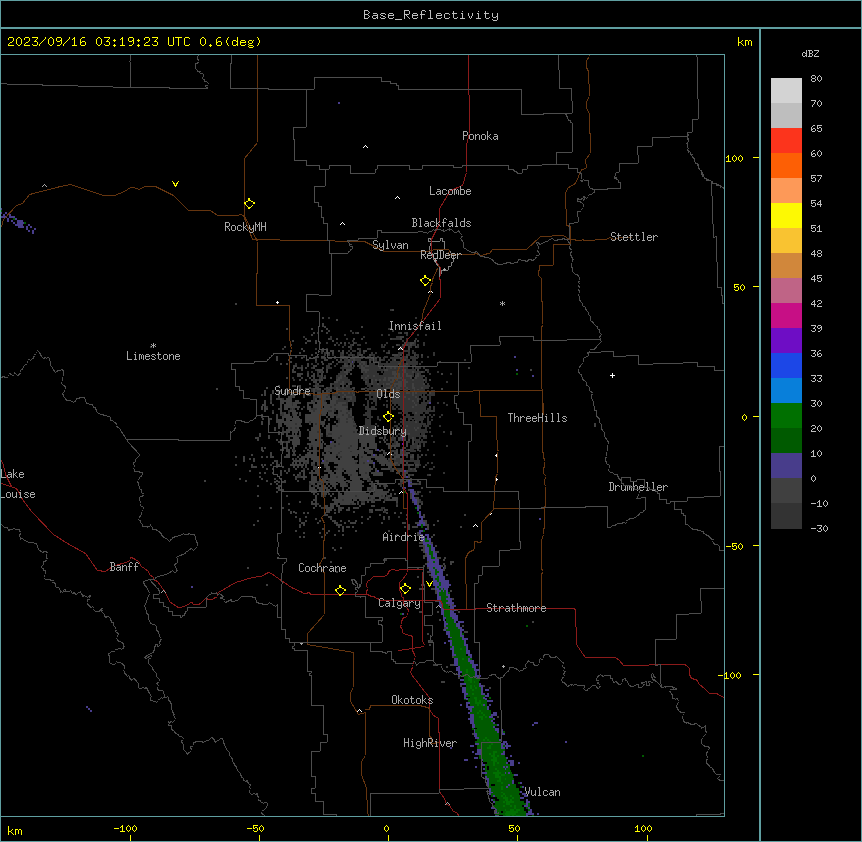The image size is (862, 842).
Task: Select the light gray 70-80 dBZ legend swatch
Action: click(x=786, y=91)
